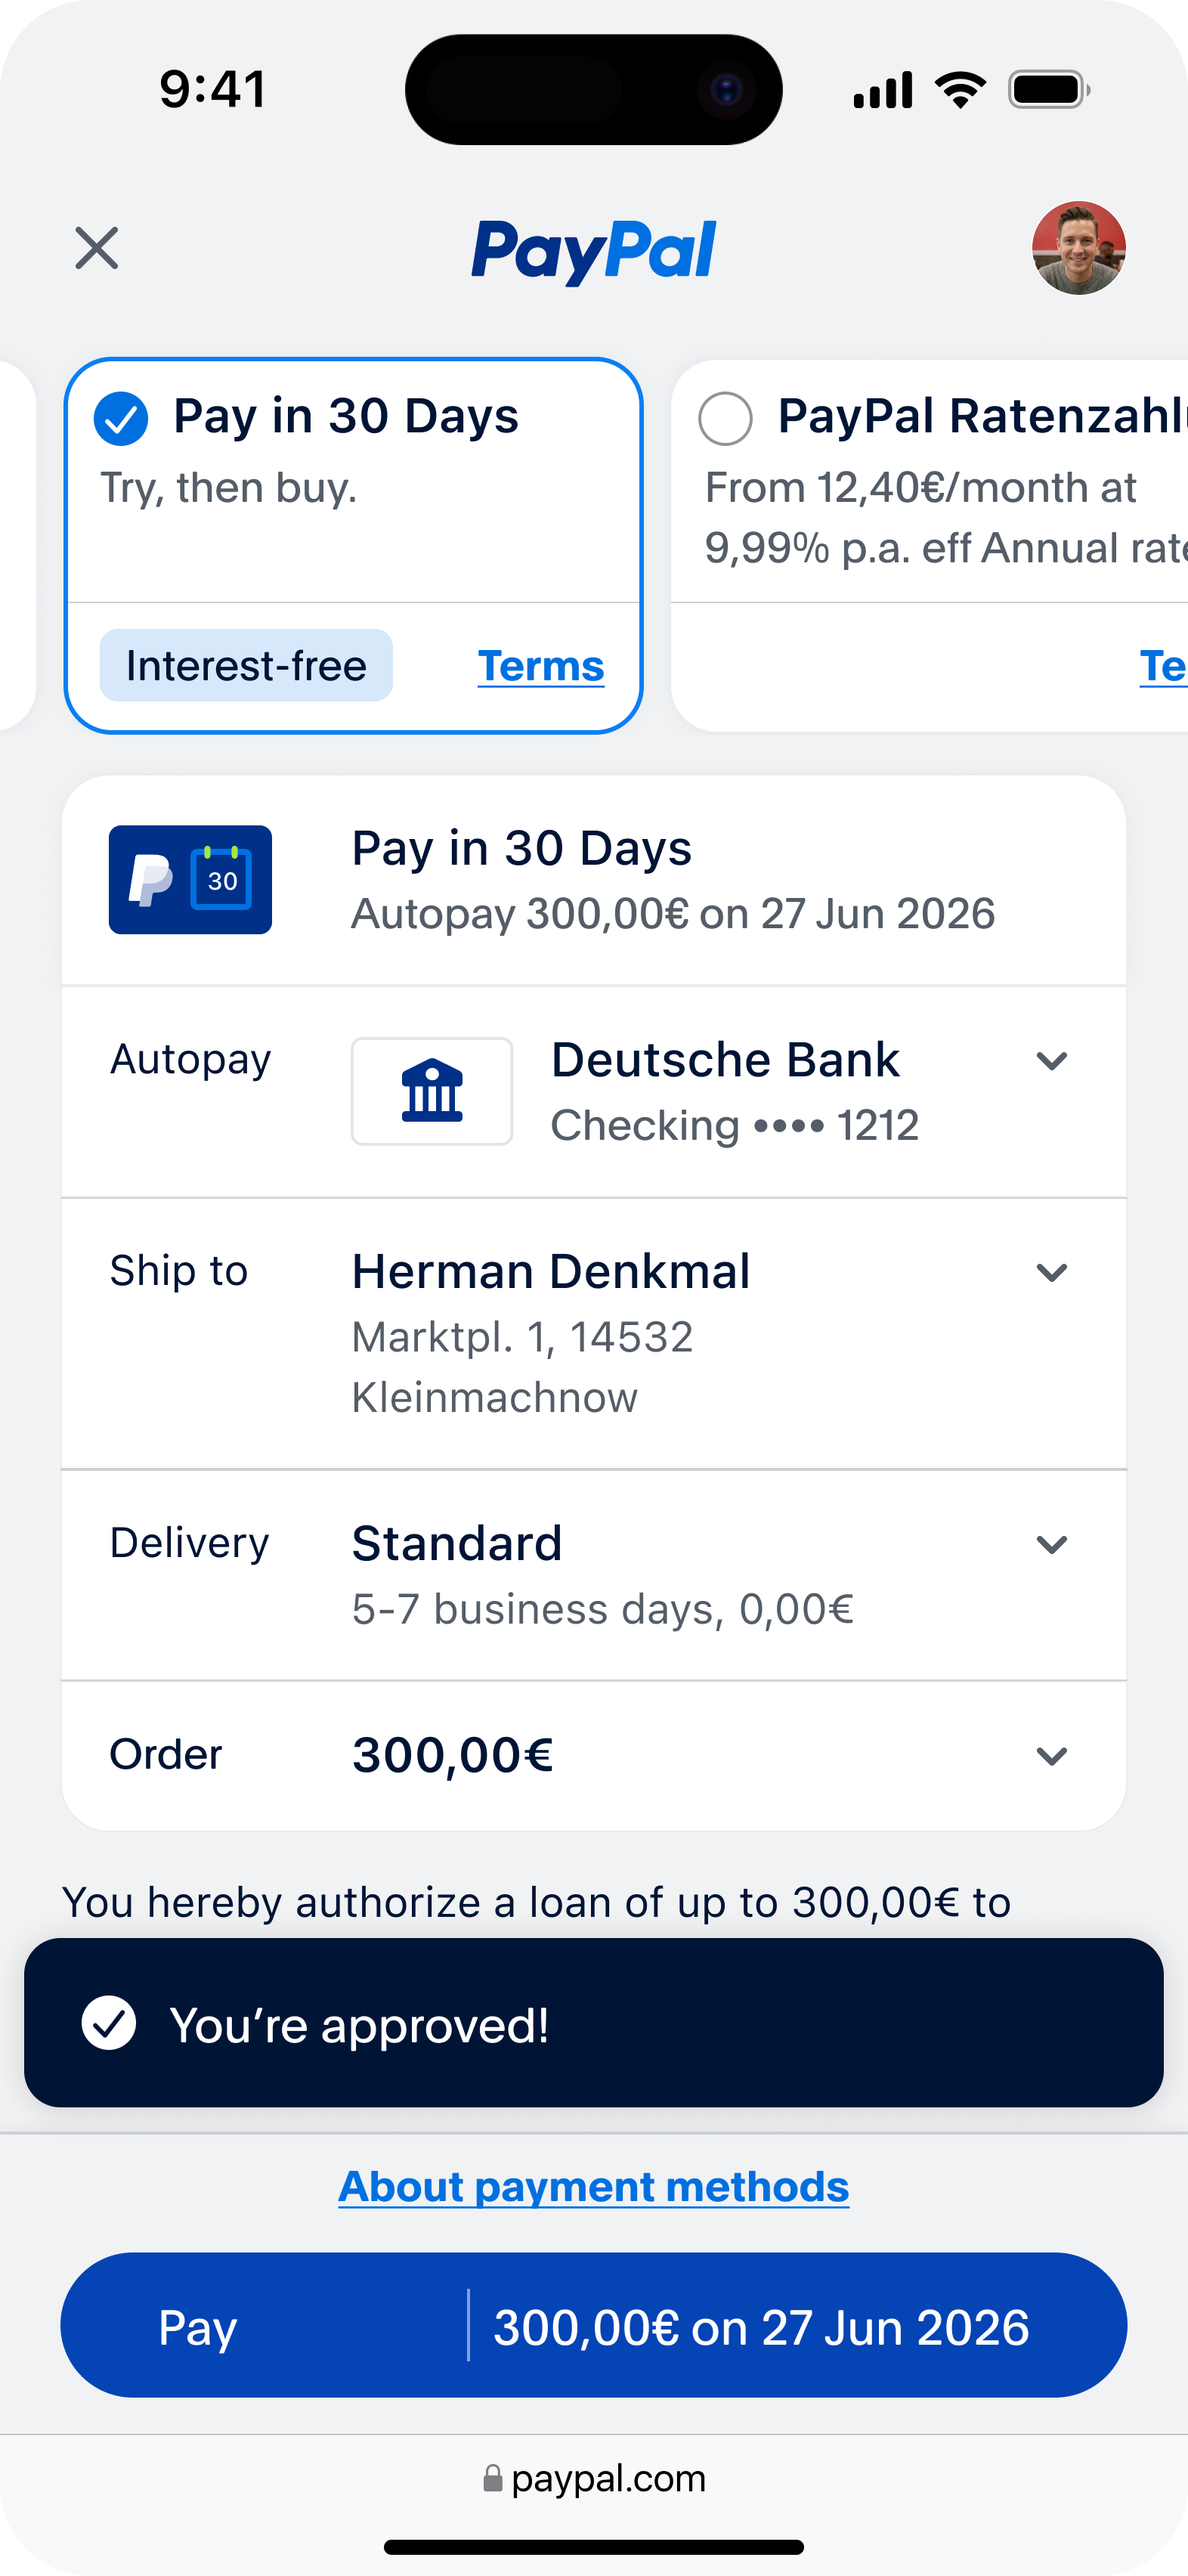Tap the Deutsche Bank building icon

tap(432, 1091)
